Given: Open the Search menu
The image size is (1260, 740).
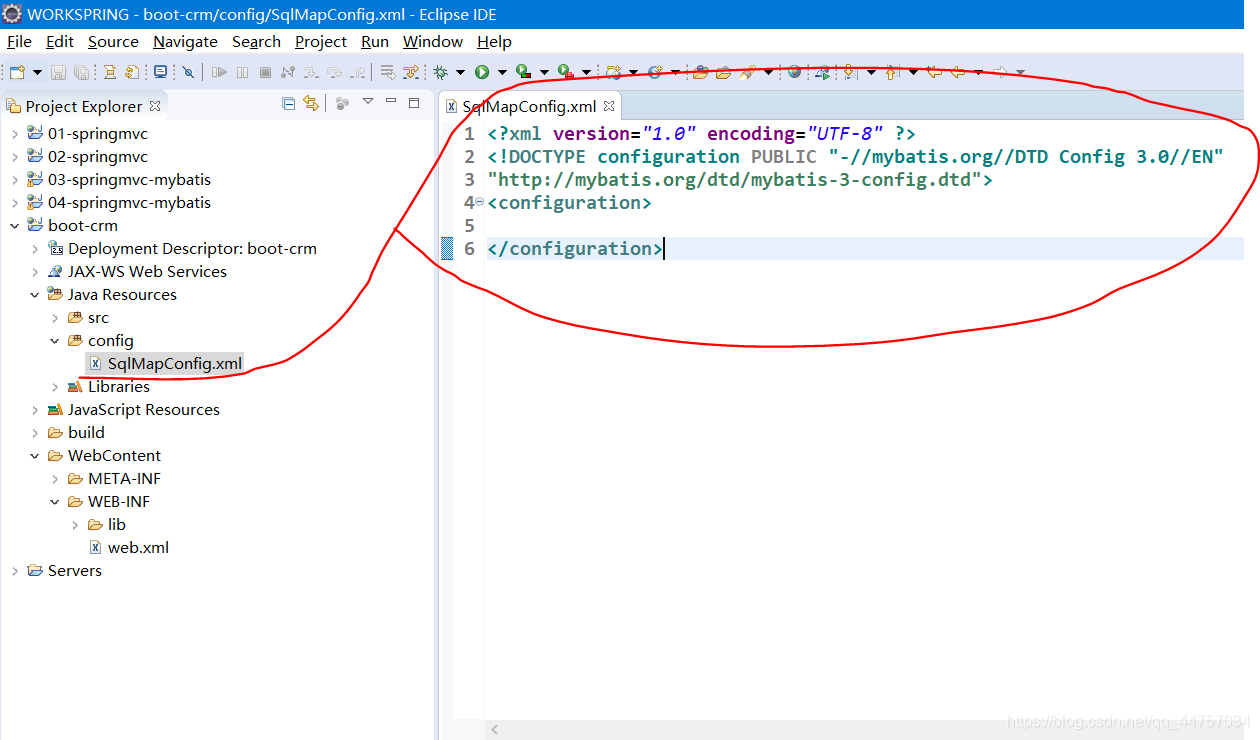Looking at the screenshot, I should (x=256, y=41).
